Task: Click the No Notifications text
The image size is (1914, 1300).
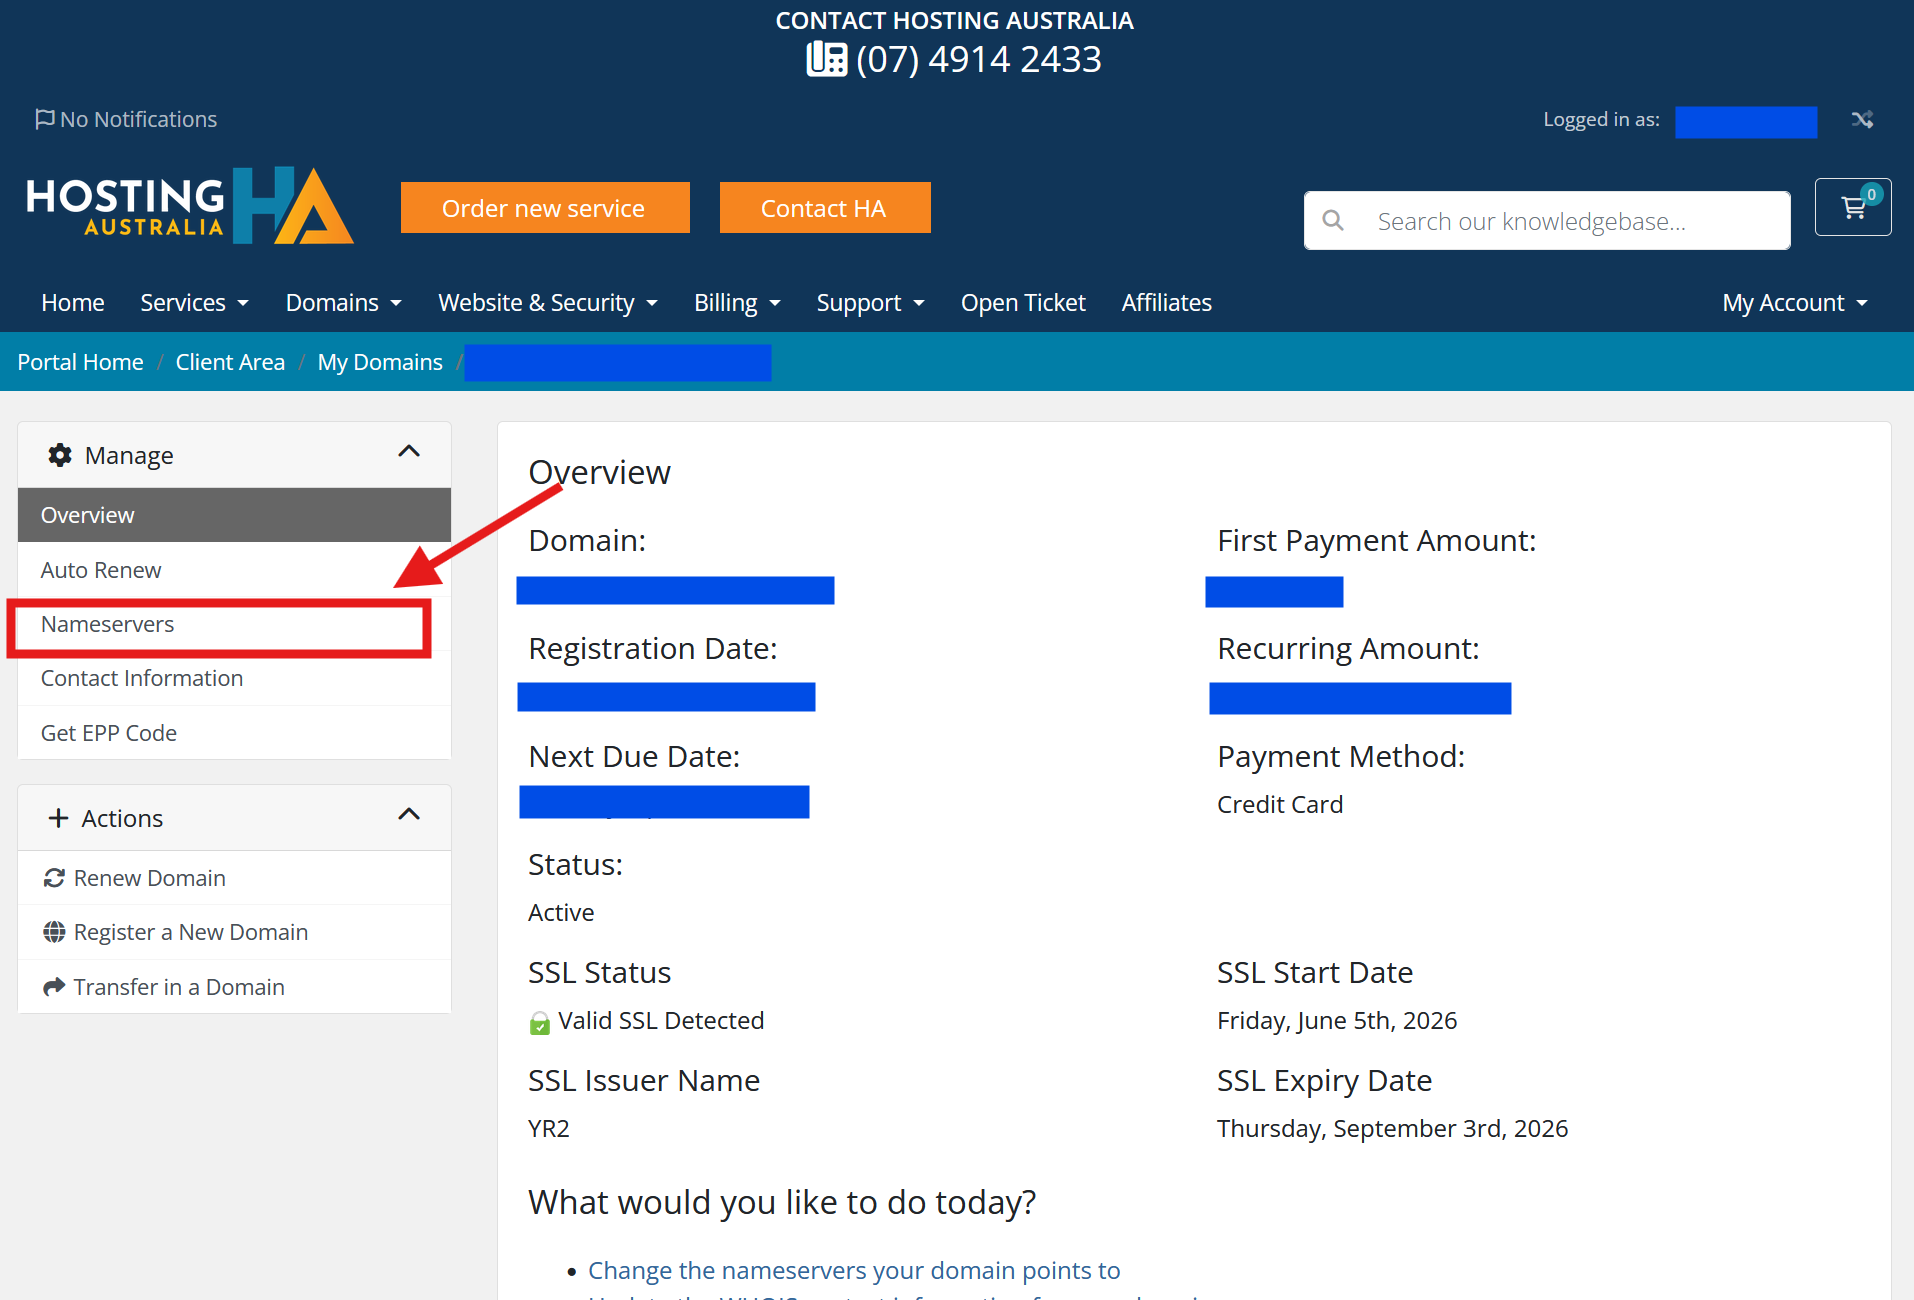Action: pos(138,119)
